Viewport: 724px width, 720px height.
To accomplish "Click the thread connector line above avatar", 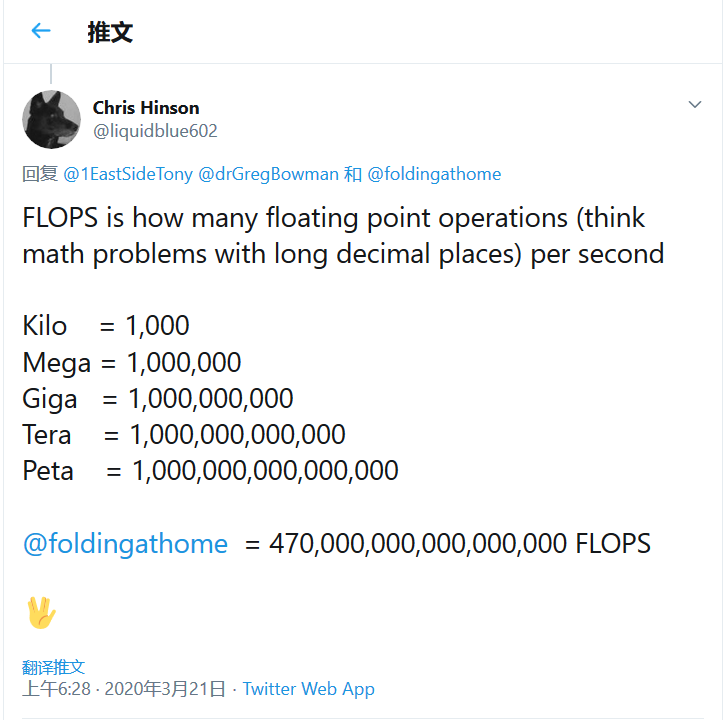I will tap(51, 75).
